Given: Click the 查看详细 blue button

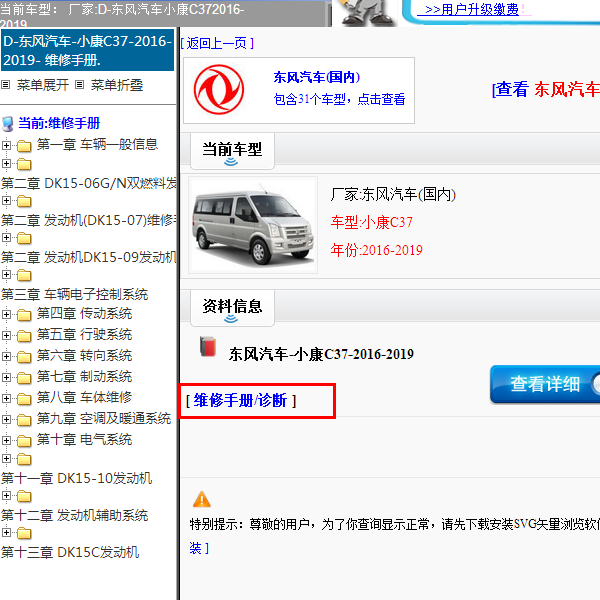Looking at the screenshot, I should (x=545, y=384).
